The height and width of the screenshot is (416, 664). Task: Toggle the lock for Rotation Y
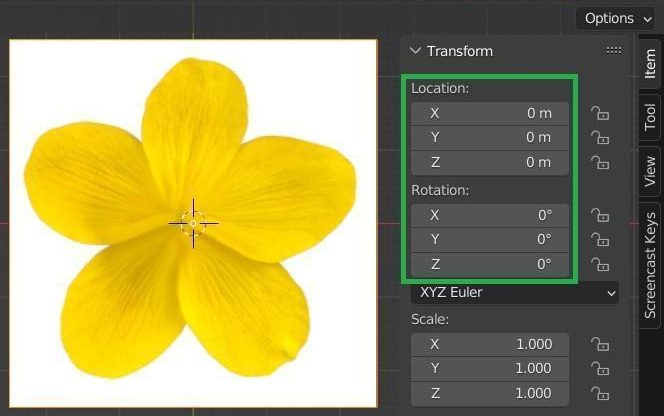pos(600,240)
